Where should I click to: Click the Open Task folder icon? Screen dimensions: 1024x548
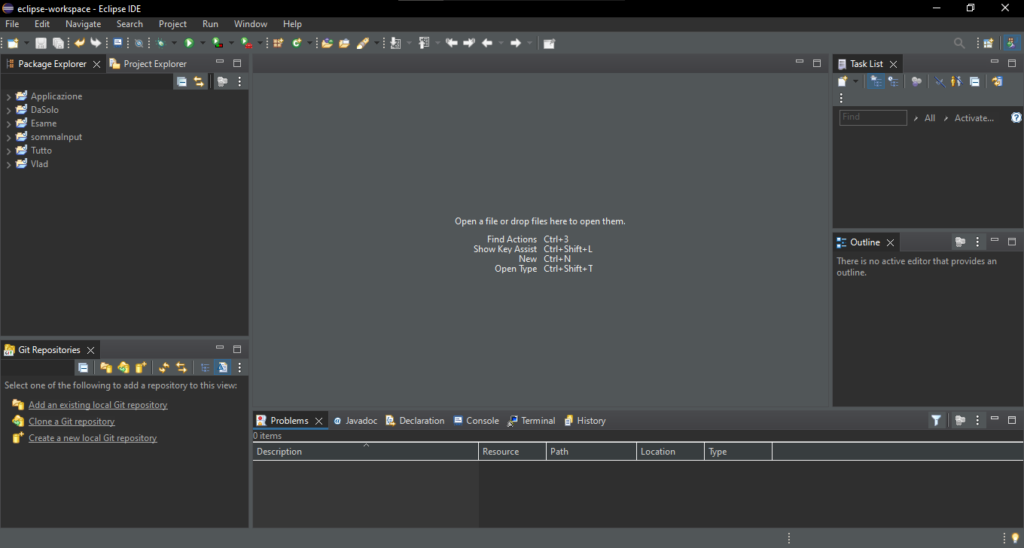click(344, 43)
